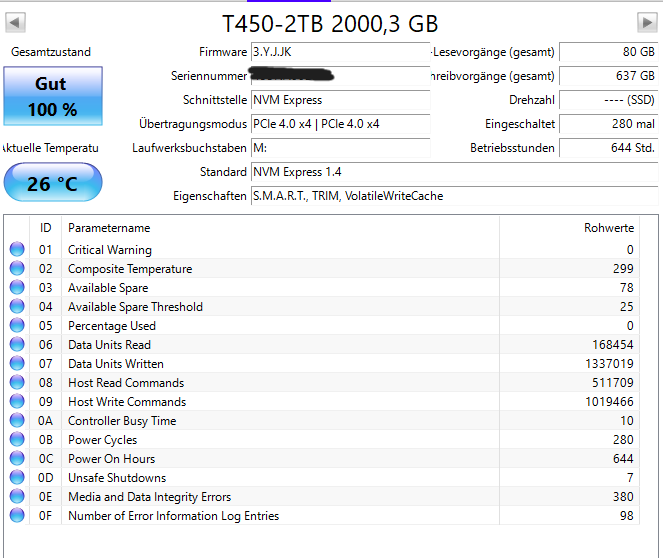Click the Schreibvorgänge value 637 GB

coord(608,76)
